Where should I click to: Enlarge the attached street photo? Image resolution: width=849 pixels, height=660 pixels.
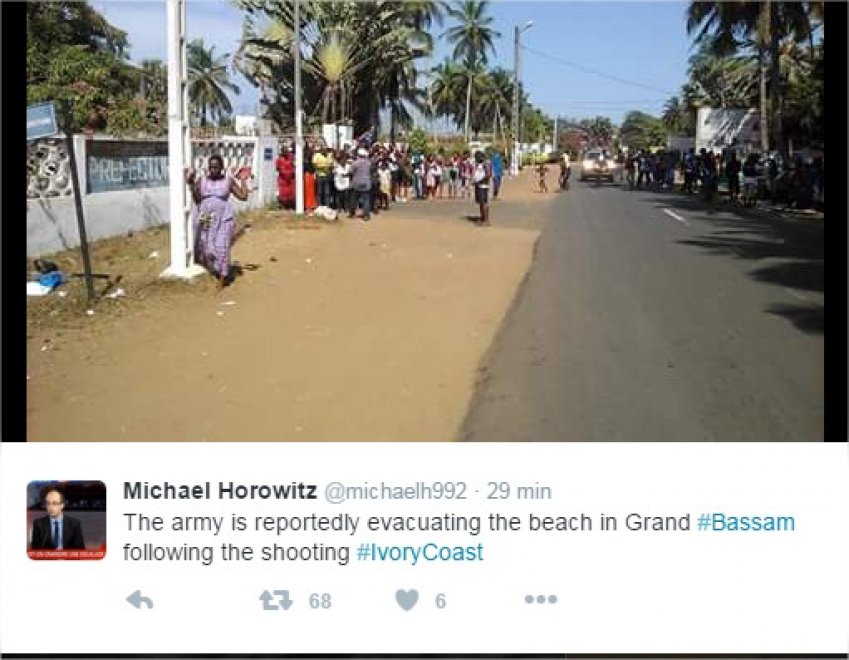pos(425,221)
